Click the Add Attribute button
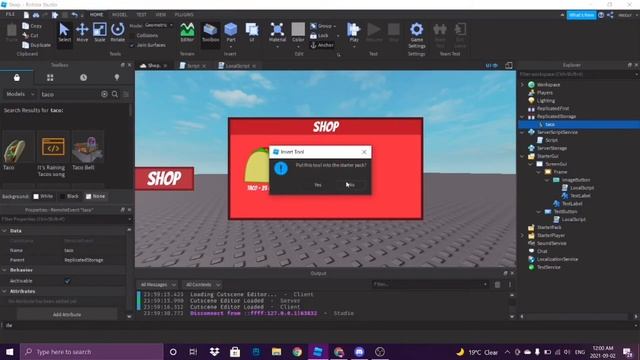The image size is (640, 360). [67, 315]
